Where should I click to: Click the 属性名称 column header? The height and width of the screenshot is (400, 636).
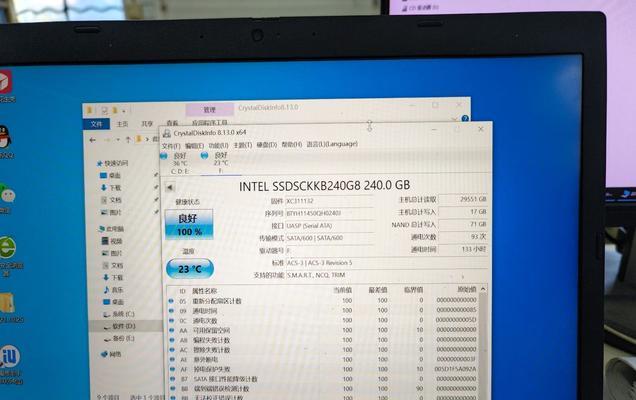pyautogui.click(x=204, y=291)
